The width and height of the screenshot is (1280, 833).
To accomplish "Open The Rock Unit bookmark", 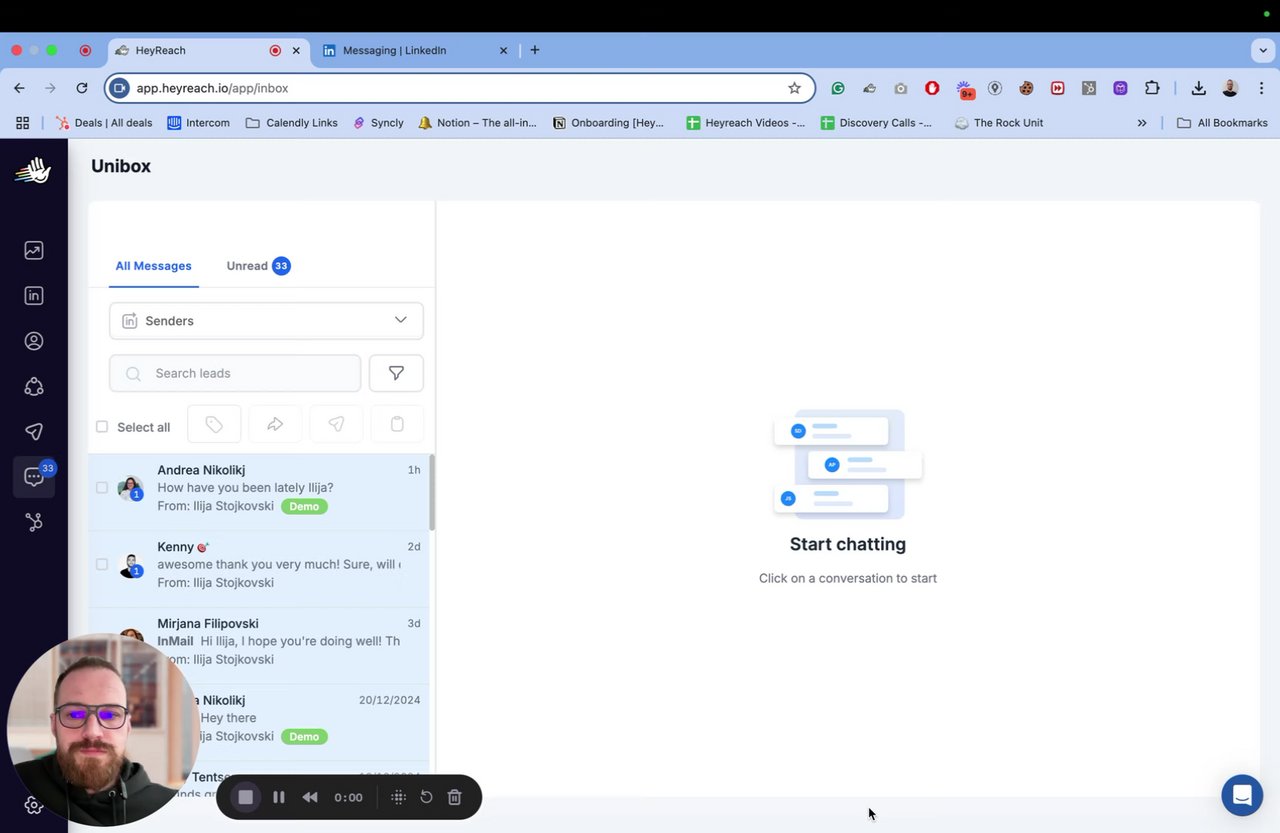I will coord(999,123).
